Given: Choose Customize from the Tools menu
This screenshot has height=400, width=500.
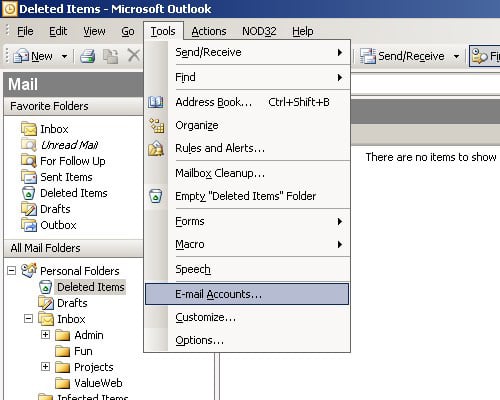Looking at the screenshot, I should (x=247, y=317).
